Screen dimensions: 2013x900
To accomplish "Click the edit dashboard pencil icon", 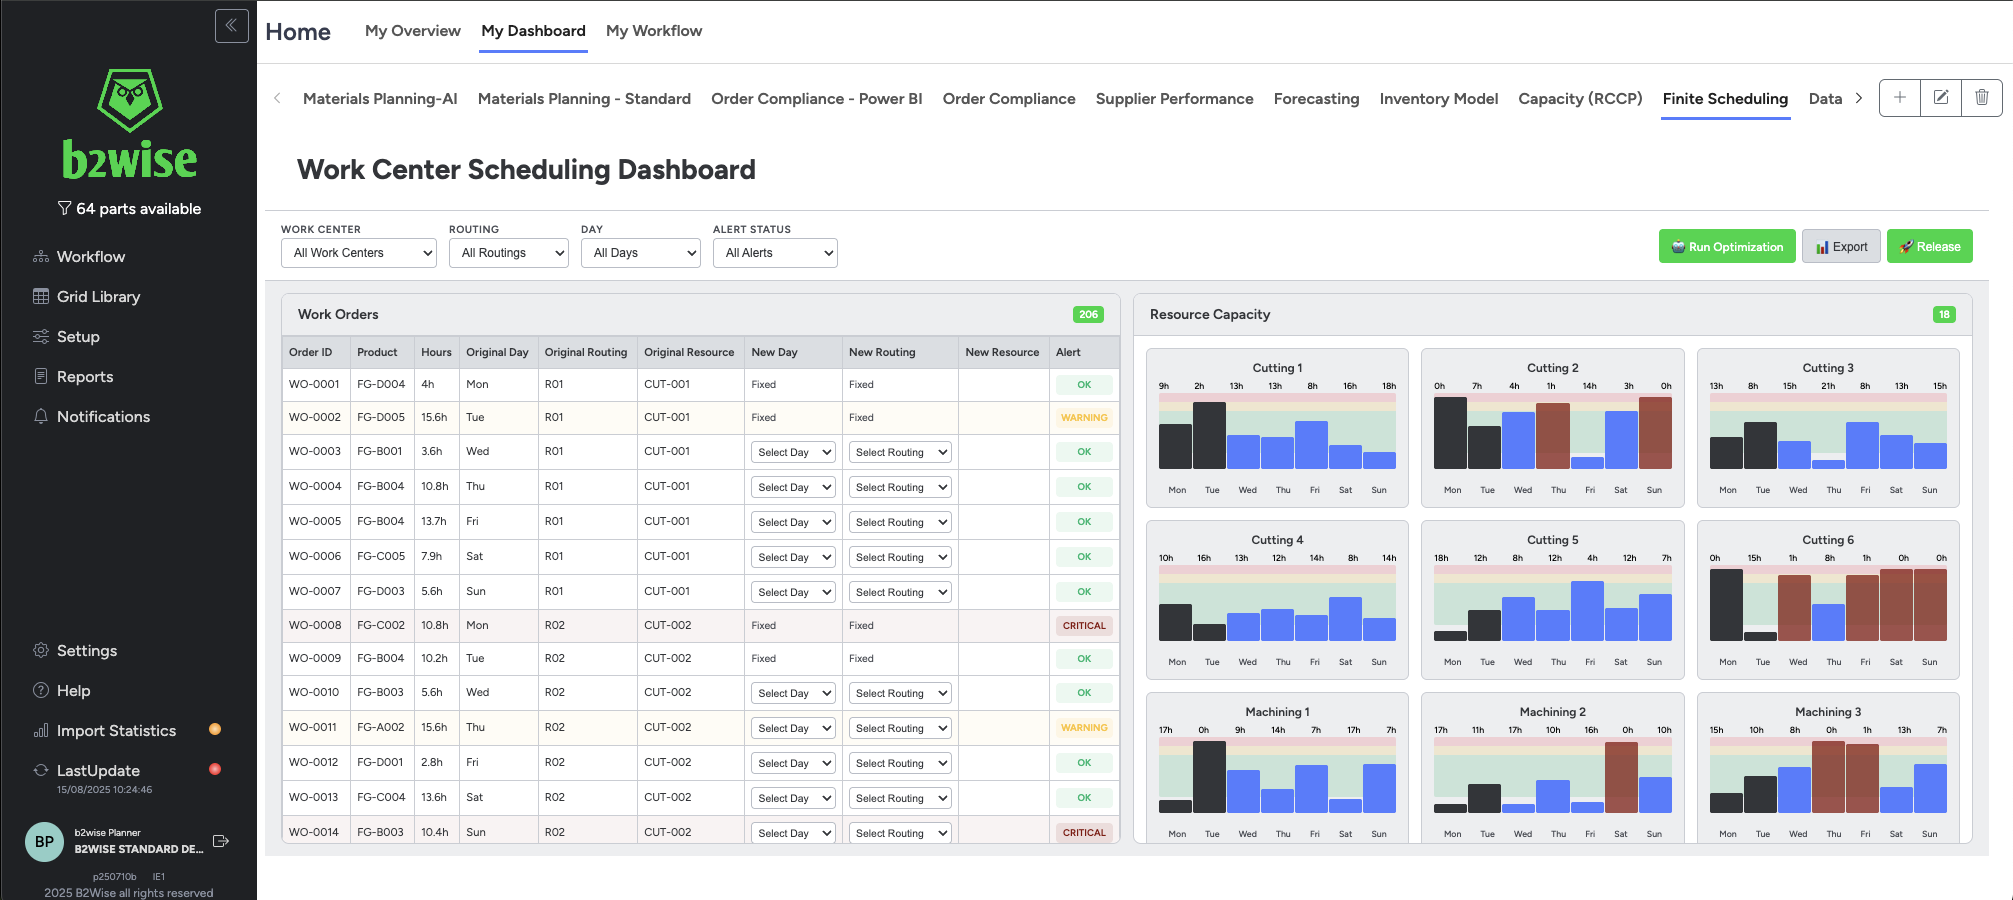I will click(1940, 98).
